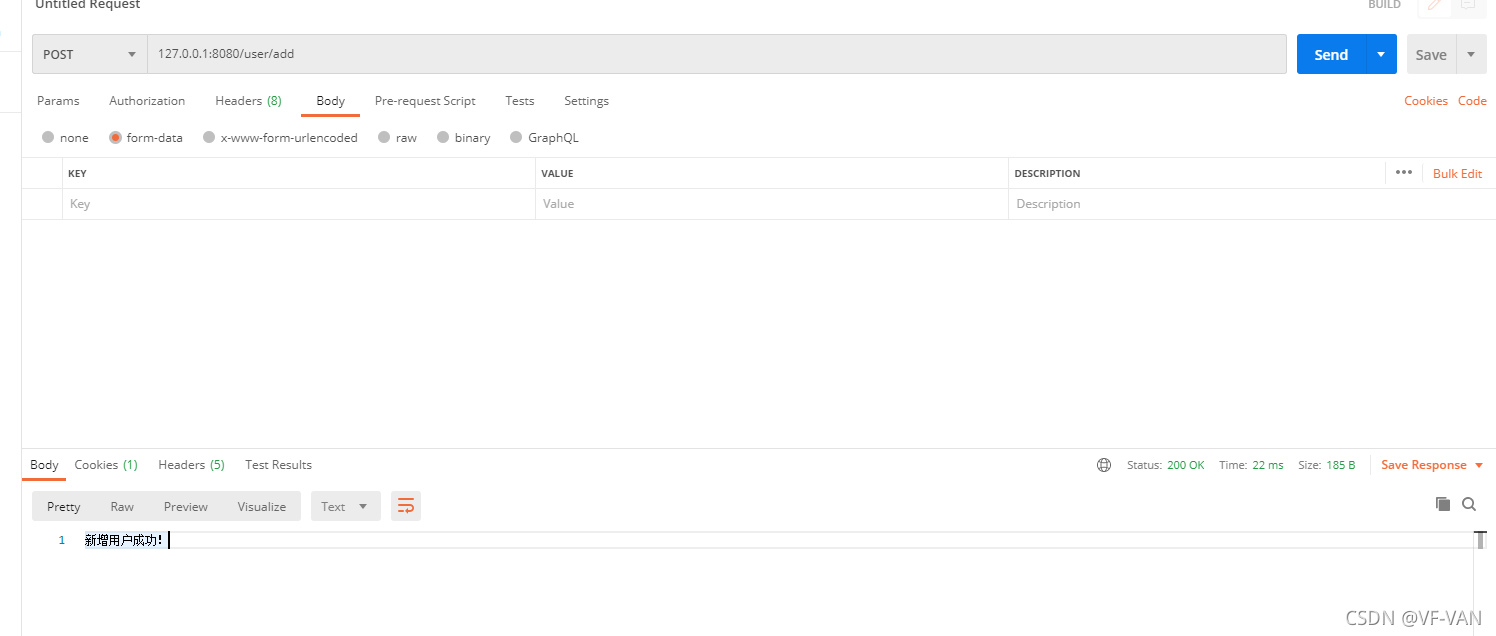1496x636 pixels.
Task: Click the wrap lines icon in response toolbar
Action: (x=406, y=506)
